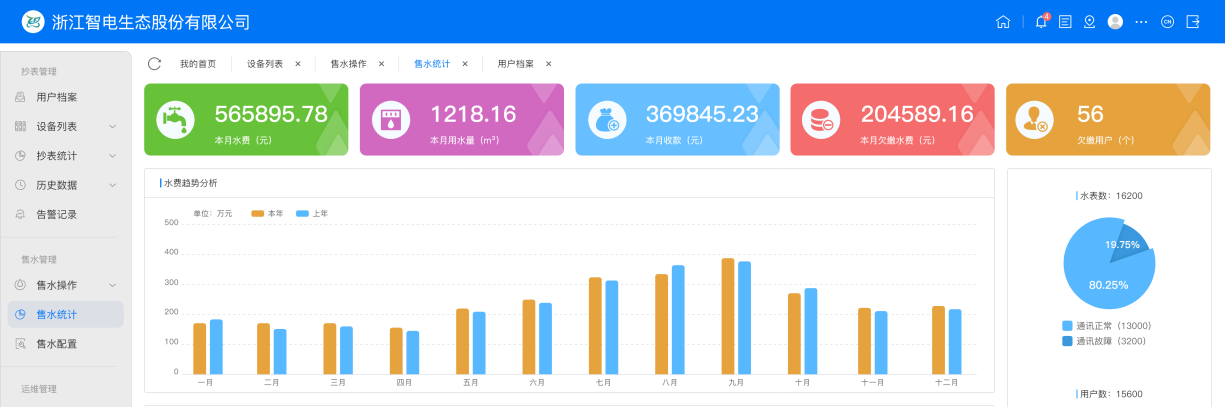Screen dimensions: 1226x407
Task: Open the document list icon in header
Action: pos(1065,22)
